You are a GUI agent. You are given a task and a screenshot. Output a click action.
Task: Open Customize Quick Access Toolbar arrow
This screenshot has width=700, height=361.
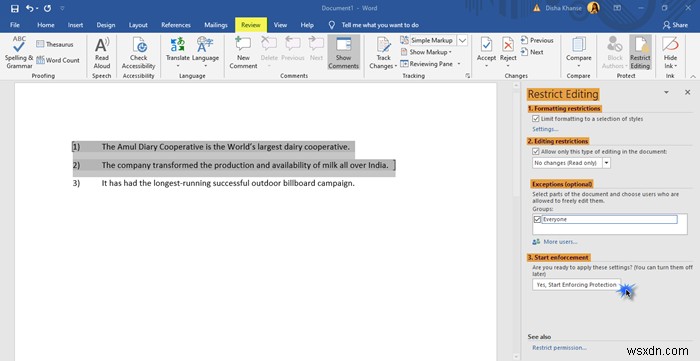point(62,8)
